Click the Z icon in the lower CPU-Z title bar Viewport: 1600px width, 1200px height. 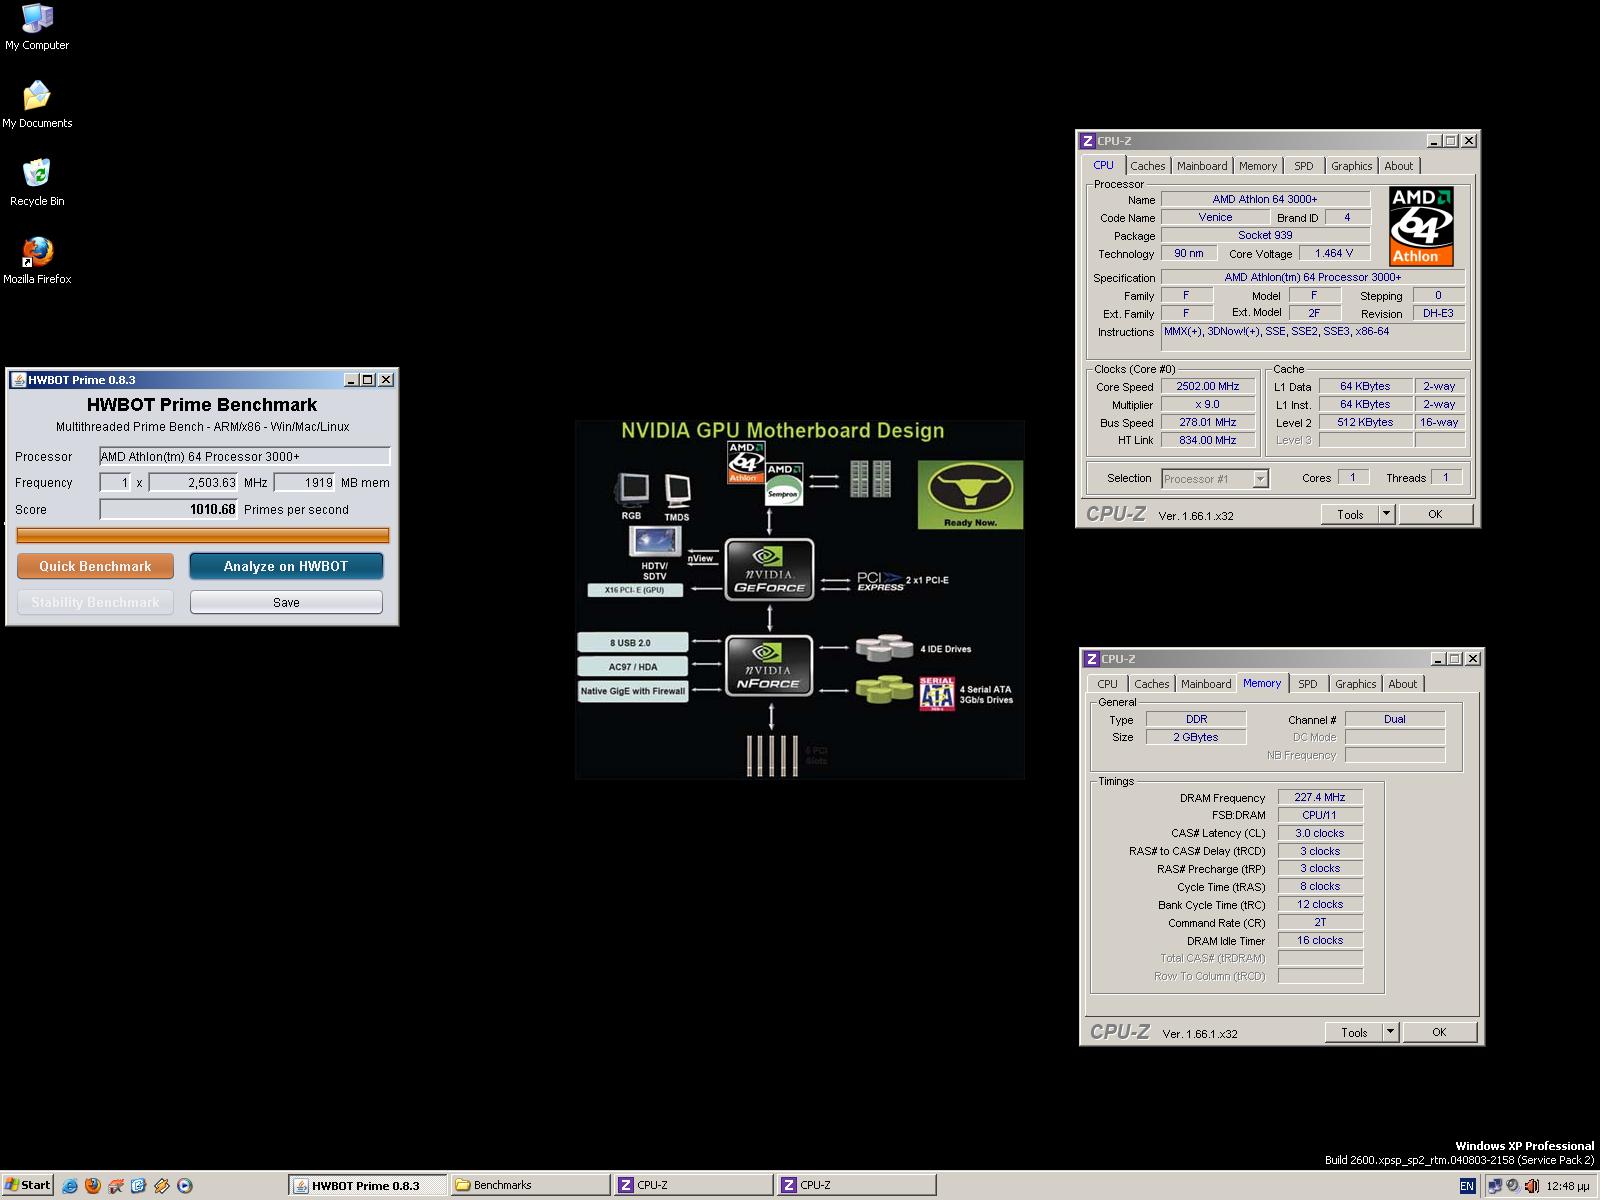(1092, 659)
